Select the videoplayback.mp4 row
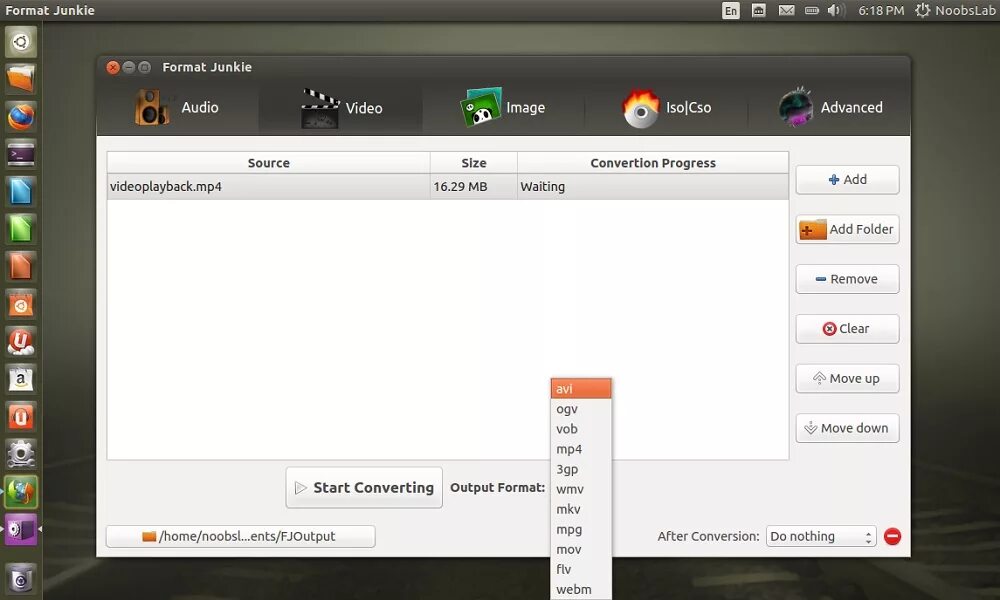Screen dimensions: 1000x600 click(x=448, y=187)
